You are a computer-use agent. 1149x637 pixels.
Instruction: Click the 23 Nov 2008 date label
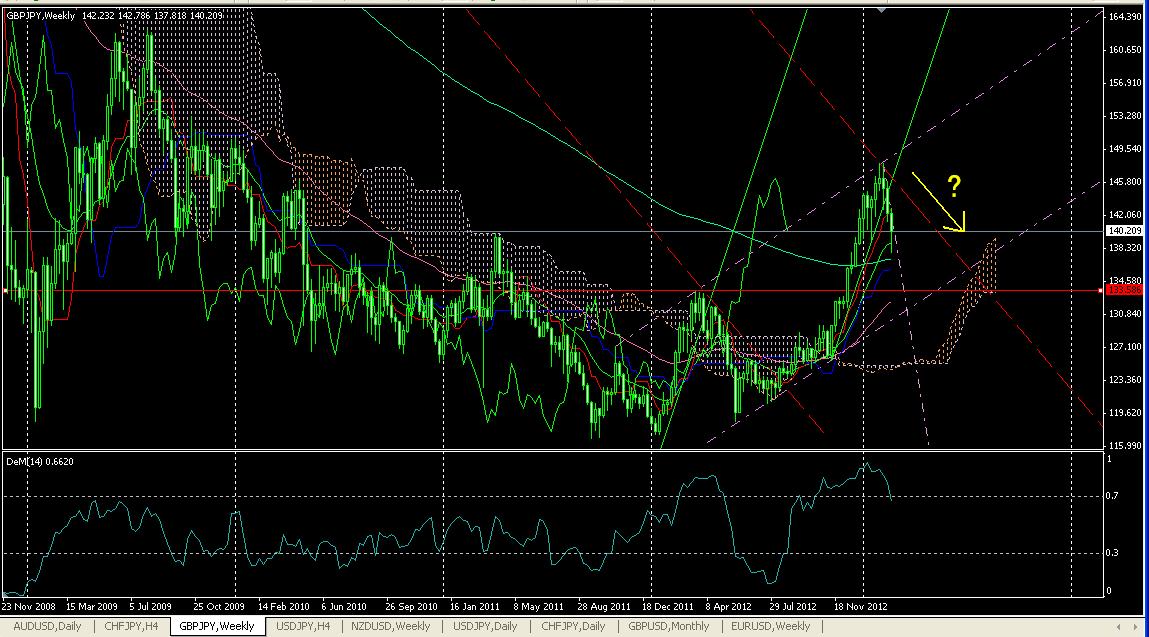click(29, 607)
